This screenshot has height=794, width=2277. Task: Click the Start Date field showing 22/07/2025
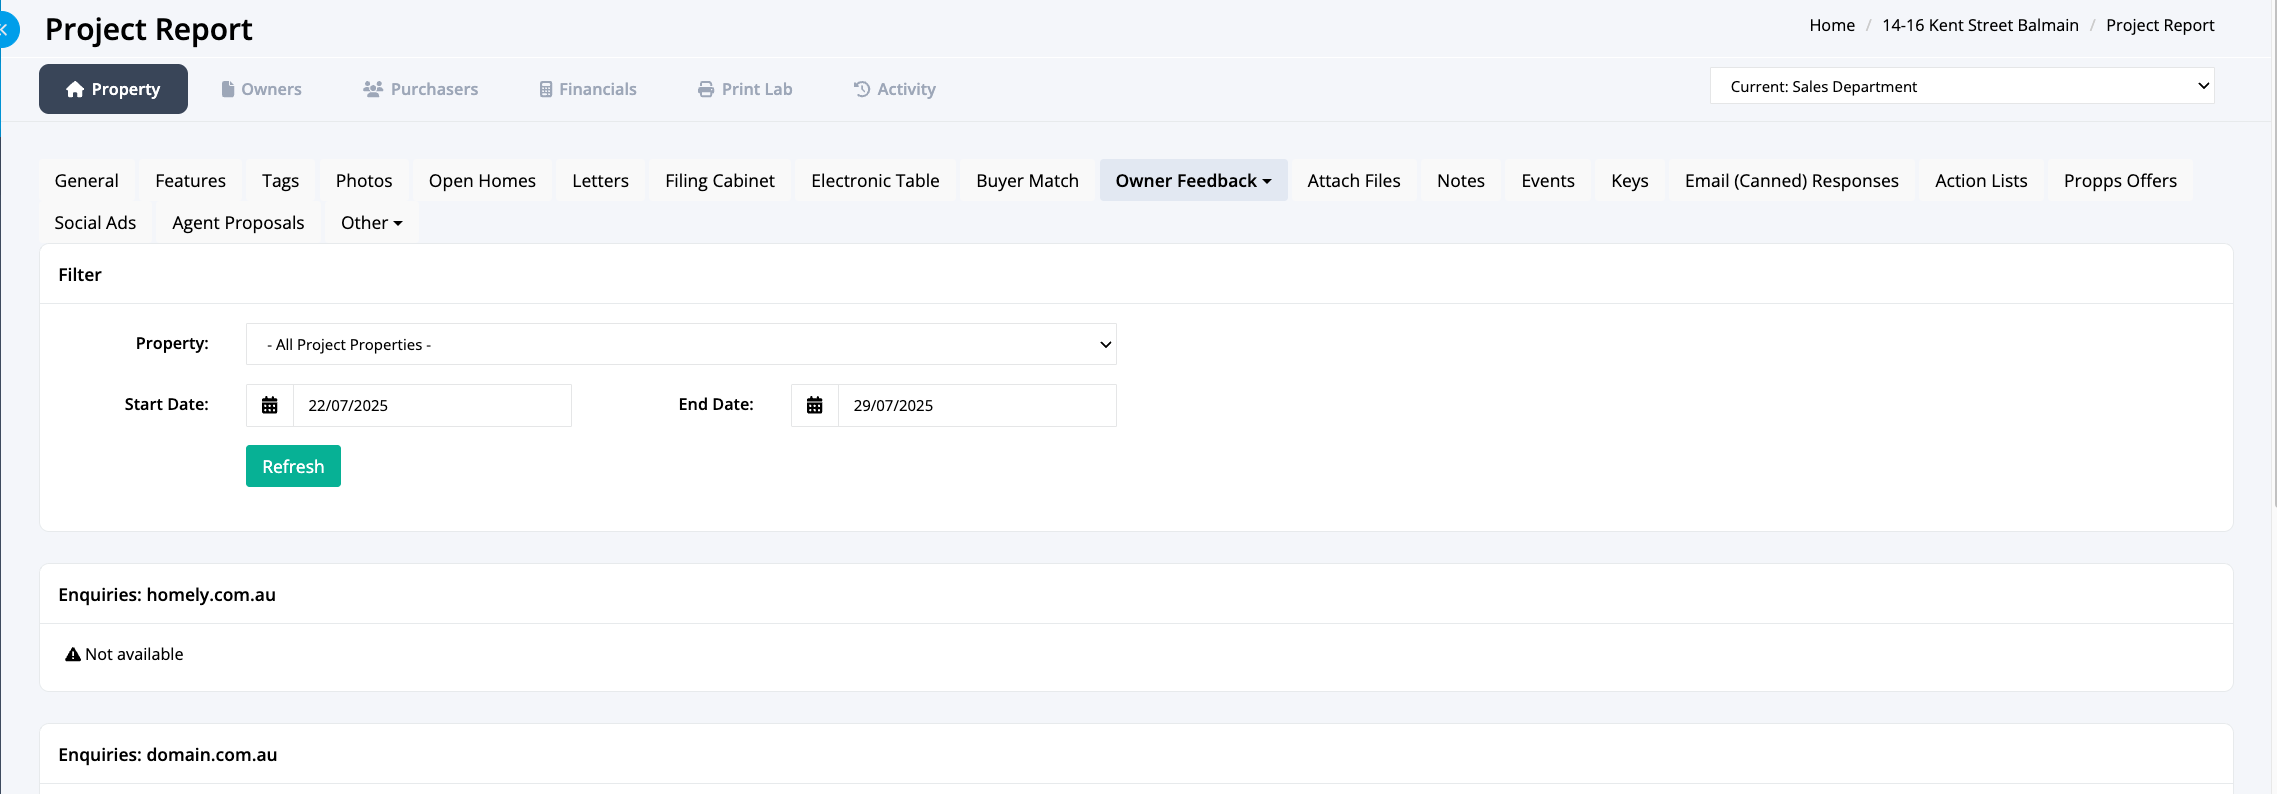[x=432, y=405]
